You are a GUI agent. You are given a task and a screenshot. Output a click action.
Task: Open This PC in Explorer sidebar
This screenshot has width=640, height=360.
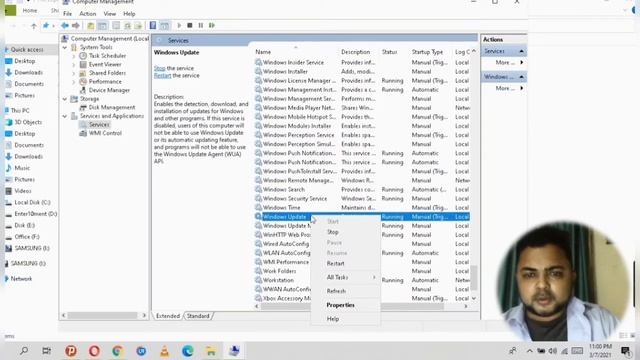(20, 110)
